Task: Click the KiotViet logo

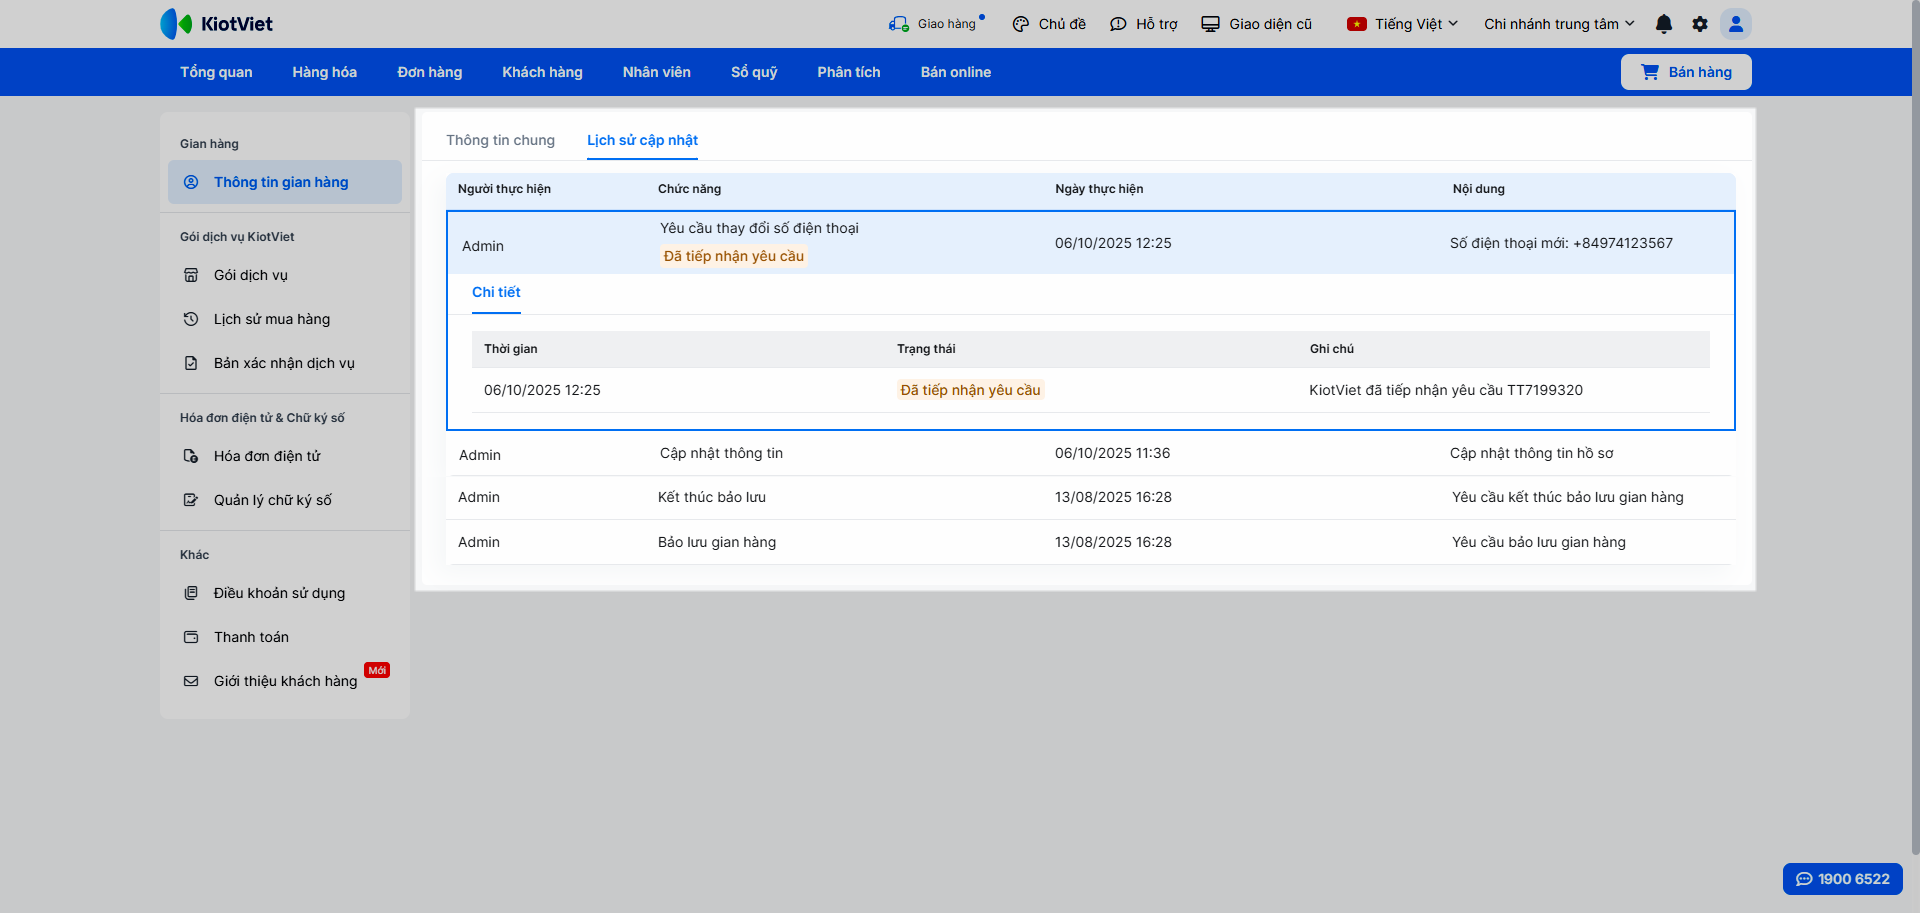Action: click(x=217, y=24)
